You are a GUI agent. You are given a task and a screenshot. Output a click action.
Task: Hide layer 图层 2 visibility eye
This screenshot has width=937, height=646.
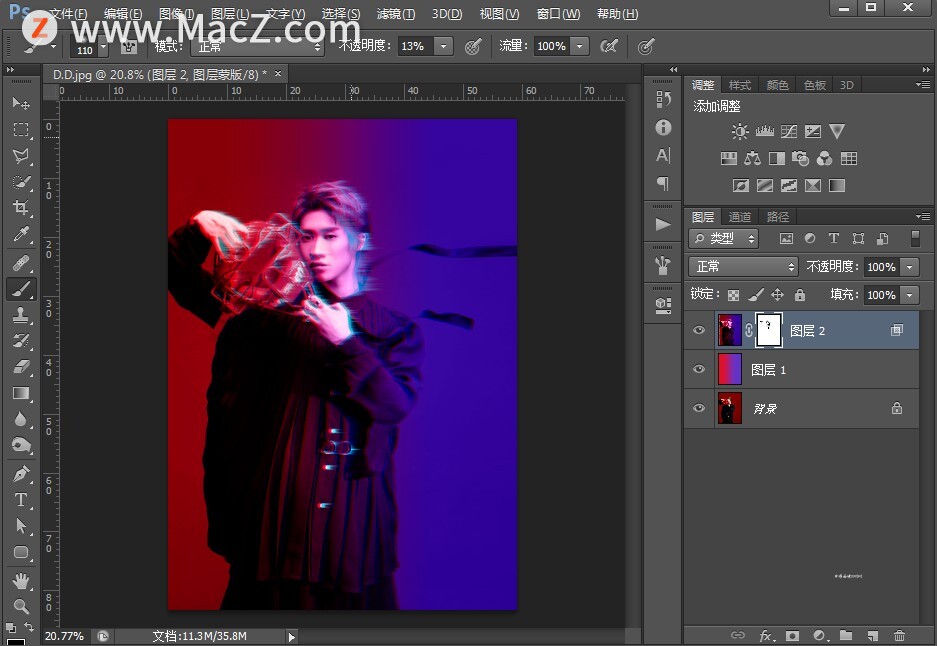tap(699, 330)
